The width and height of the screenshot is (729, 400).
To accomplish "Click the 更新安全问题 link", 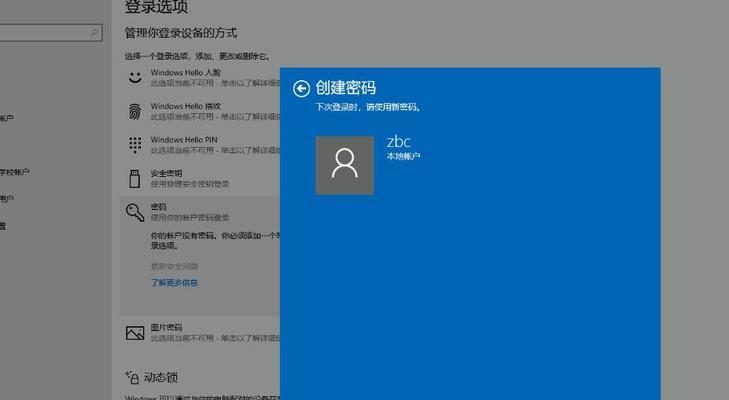I will tap(174, 267).
